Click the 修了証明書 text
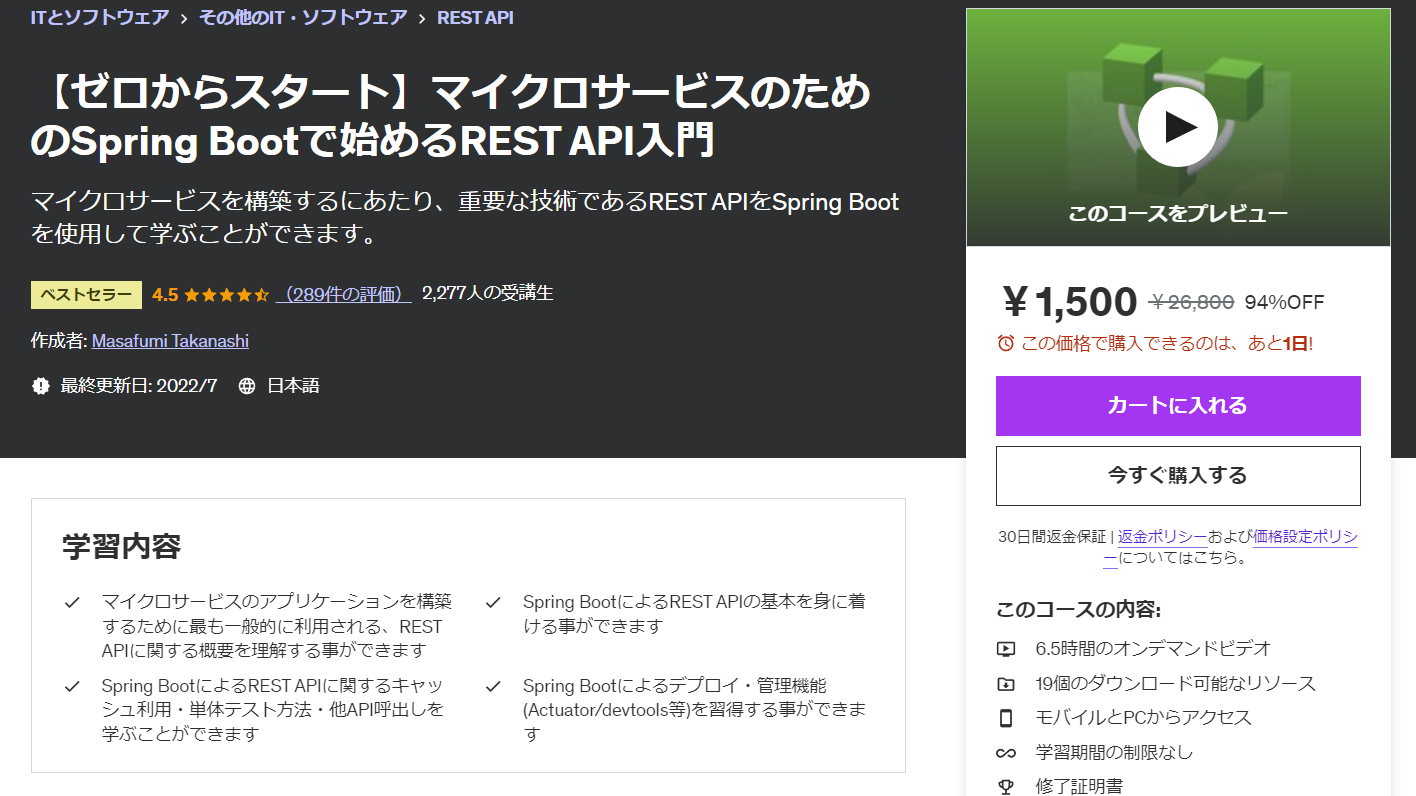Viewport: 1416px width, 796px height. tap(1079, 786)
